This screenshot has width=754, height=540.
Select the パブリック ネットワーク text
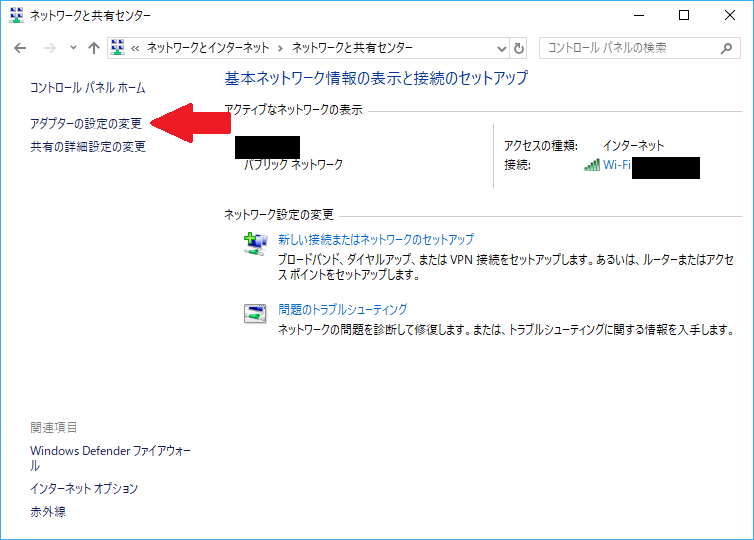pyautogui.click(x=293, y=165)
